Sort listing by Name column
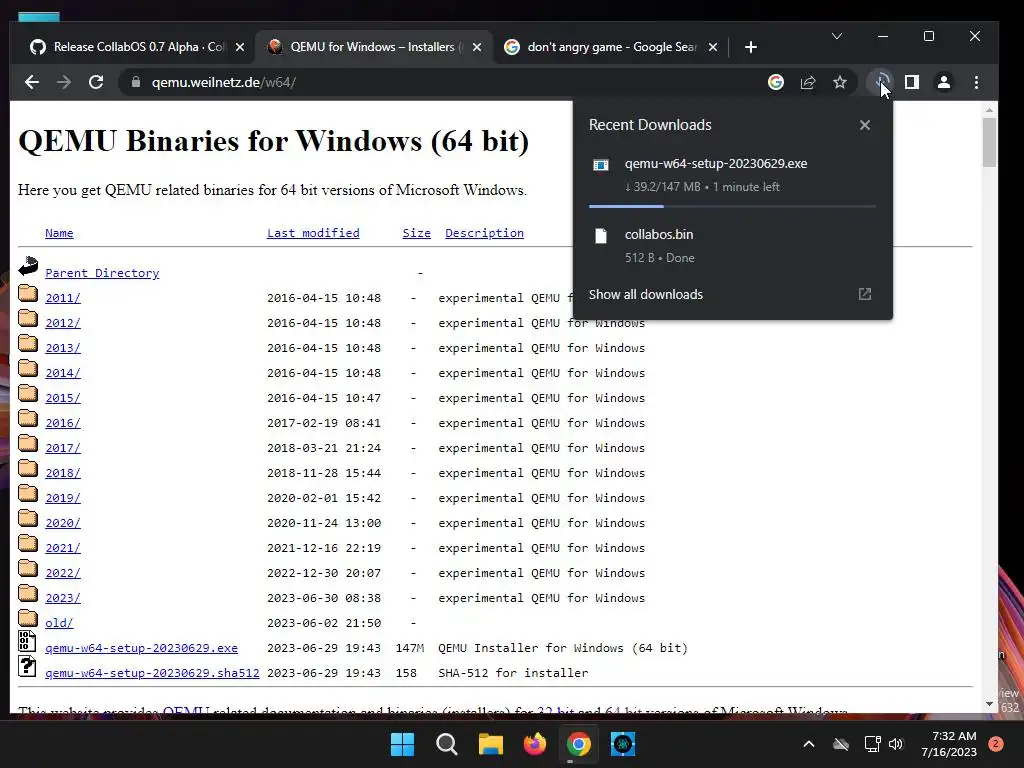Screen dimensions: 1024x768 (x=59, y=233)
